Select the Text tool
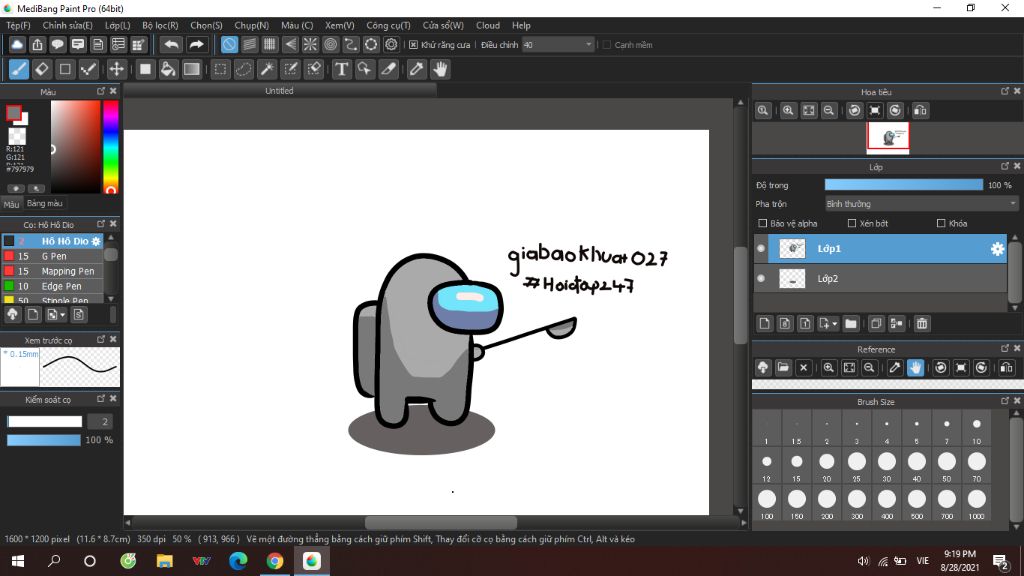This screenshot has height=576, width=1024. tap(342, 69)
